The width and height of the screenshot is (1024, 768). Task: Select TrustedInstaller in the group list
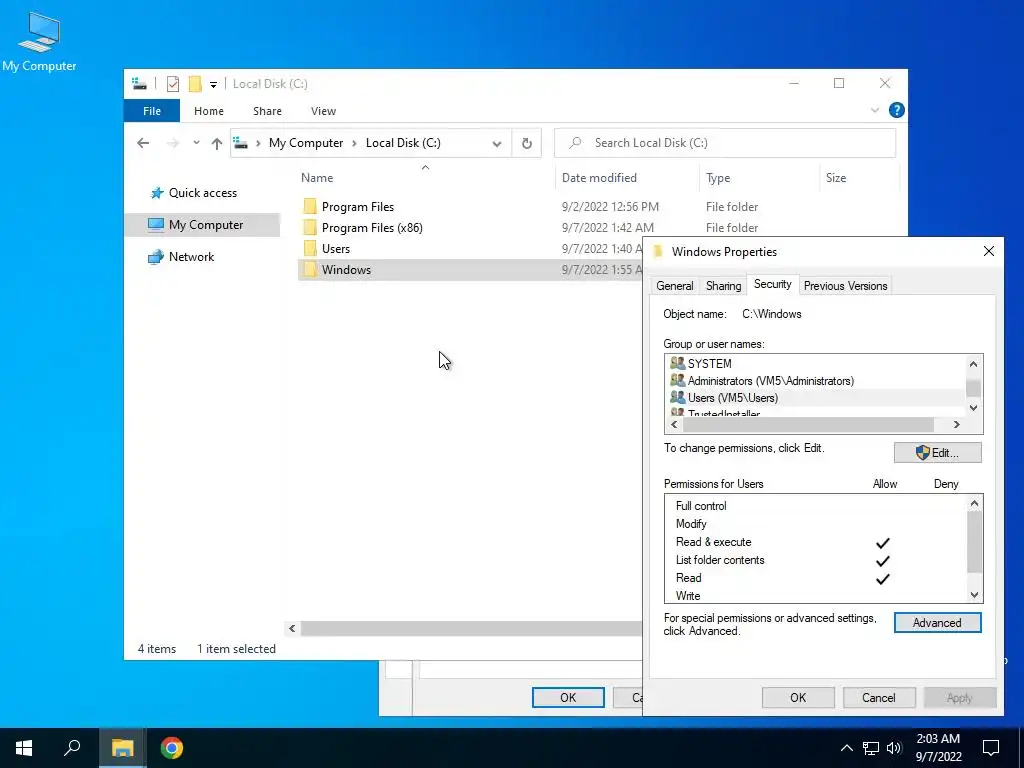[724, 413]
